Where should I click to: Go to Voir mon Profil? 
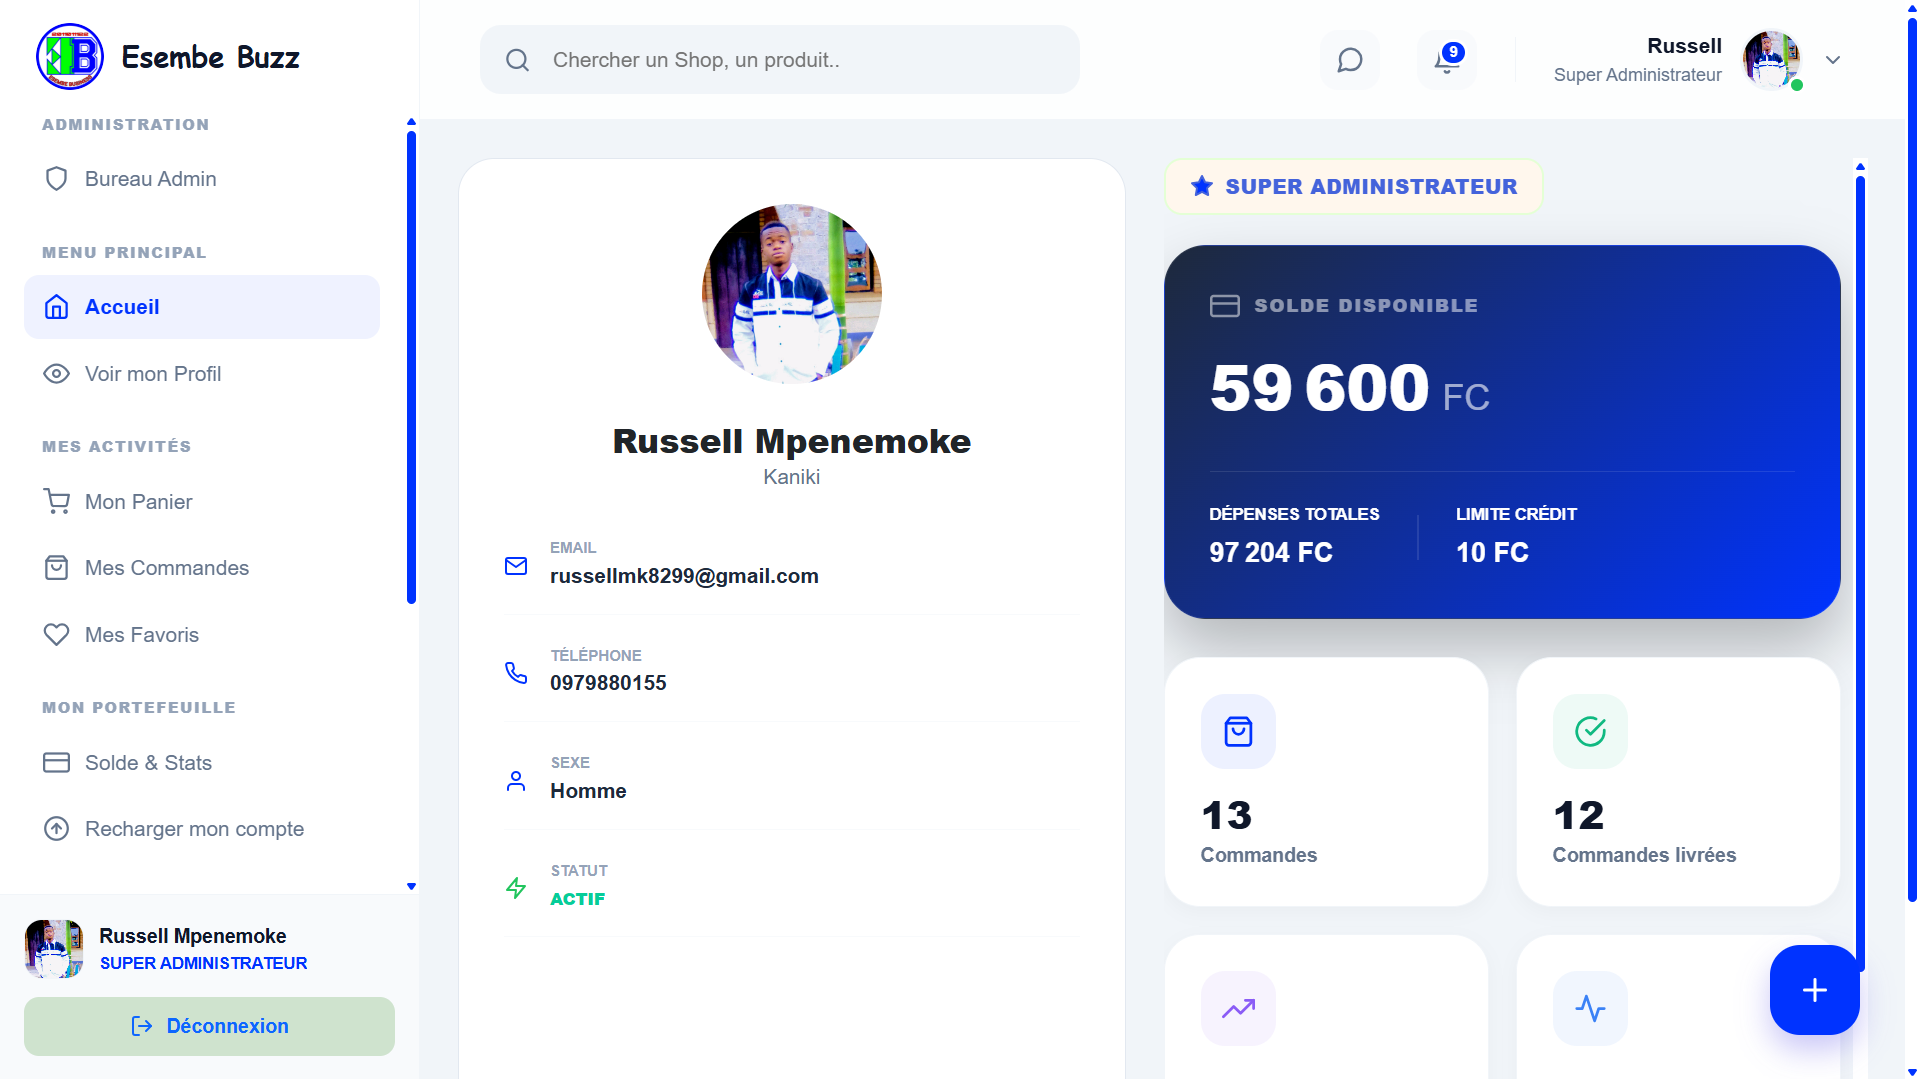point(202,374)
